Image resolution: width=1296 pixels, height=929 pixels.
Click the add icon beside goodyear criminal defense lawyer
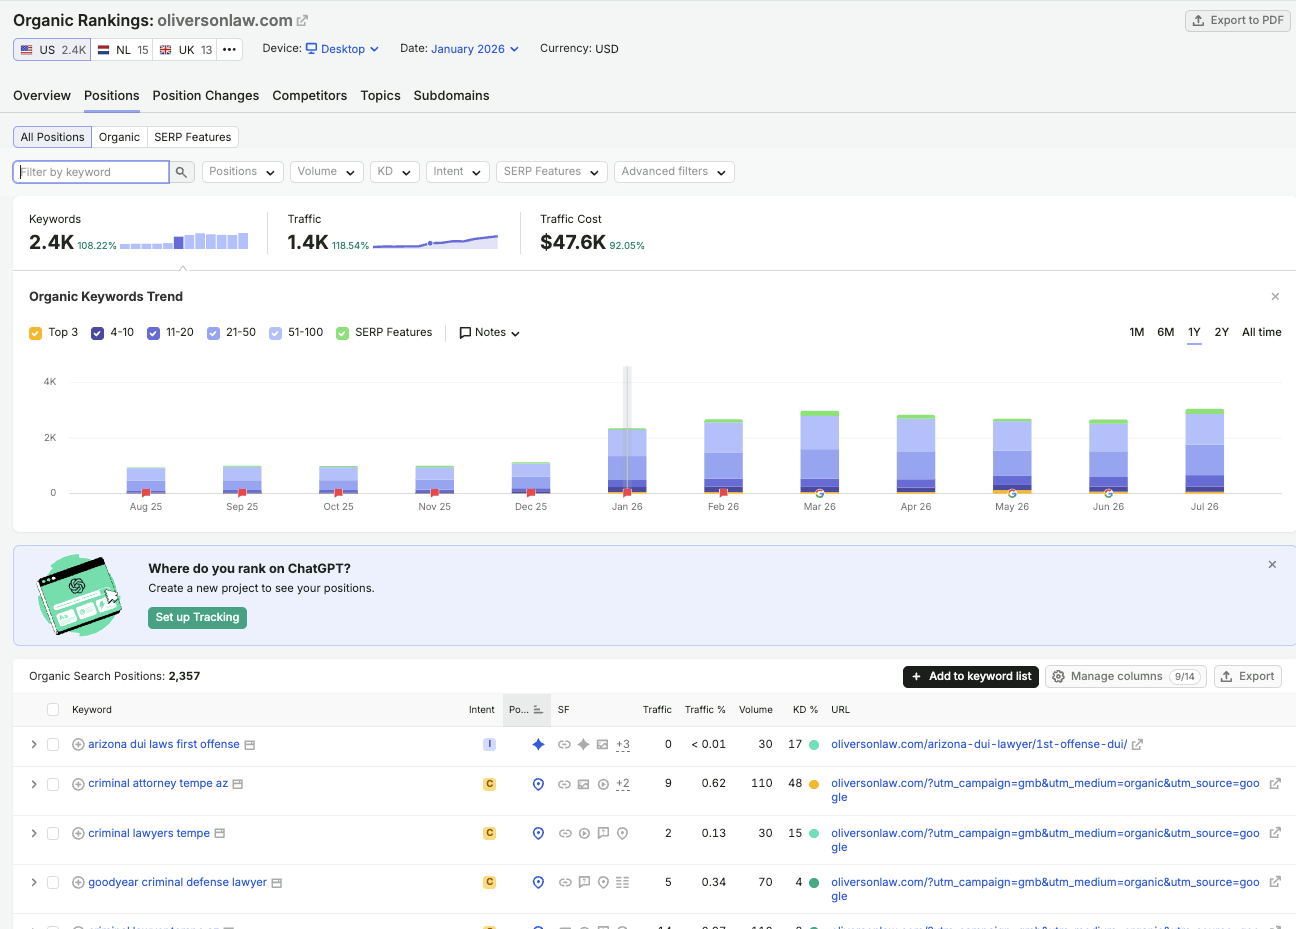(x=78, y=882)
